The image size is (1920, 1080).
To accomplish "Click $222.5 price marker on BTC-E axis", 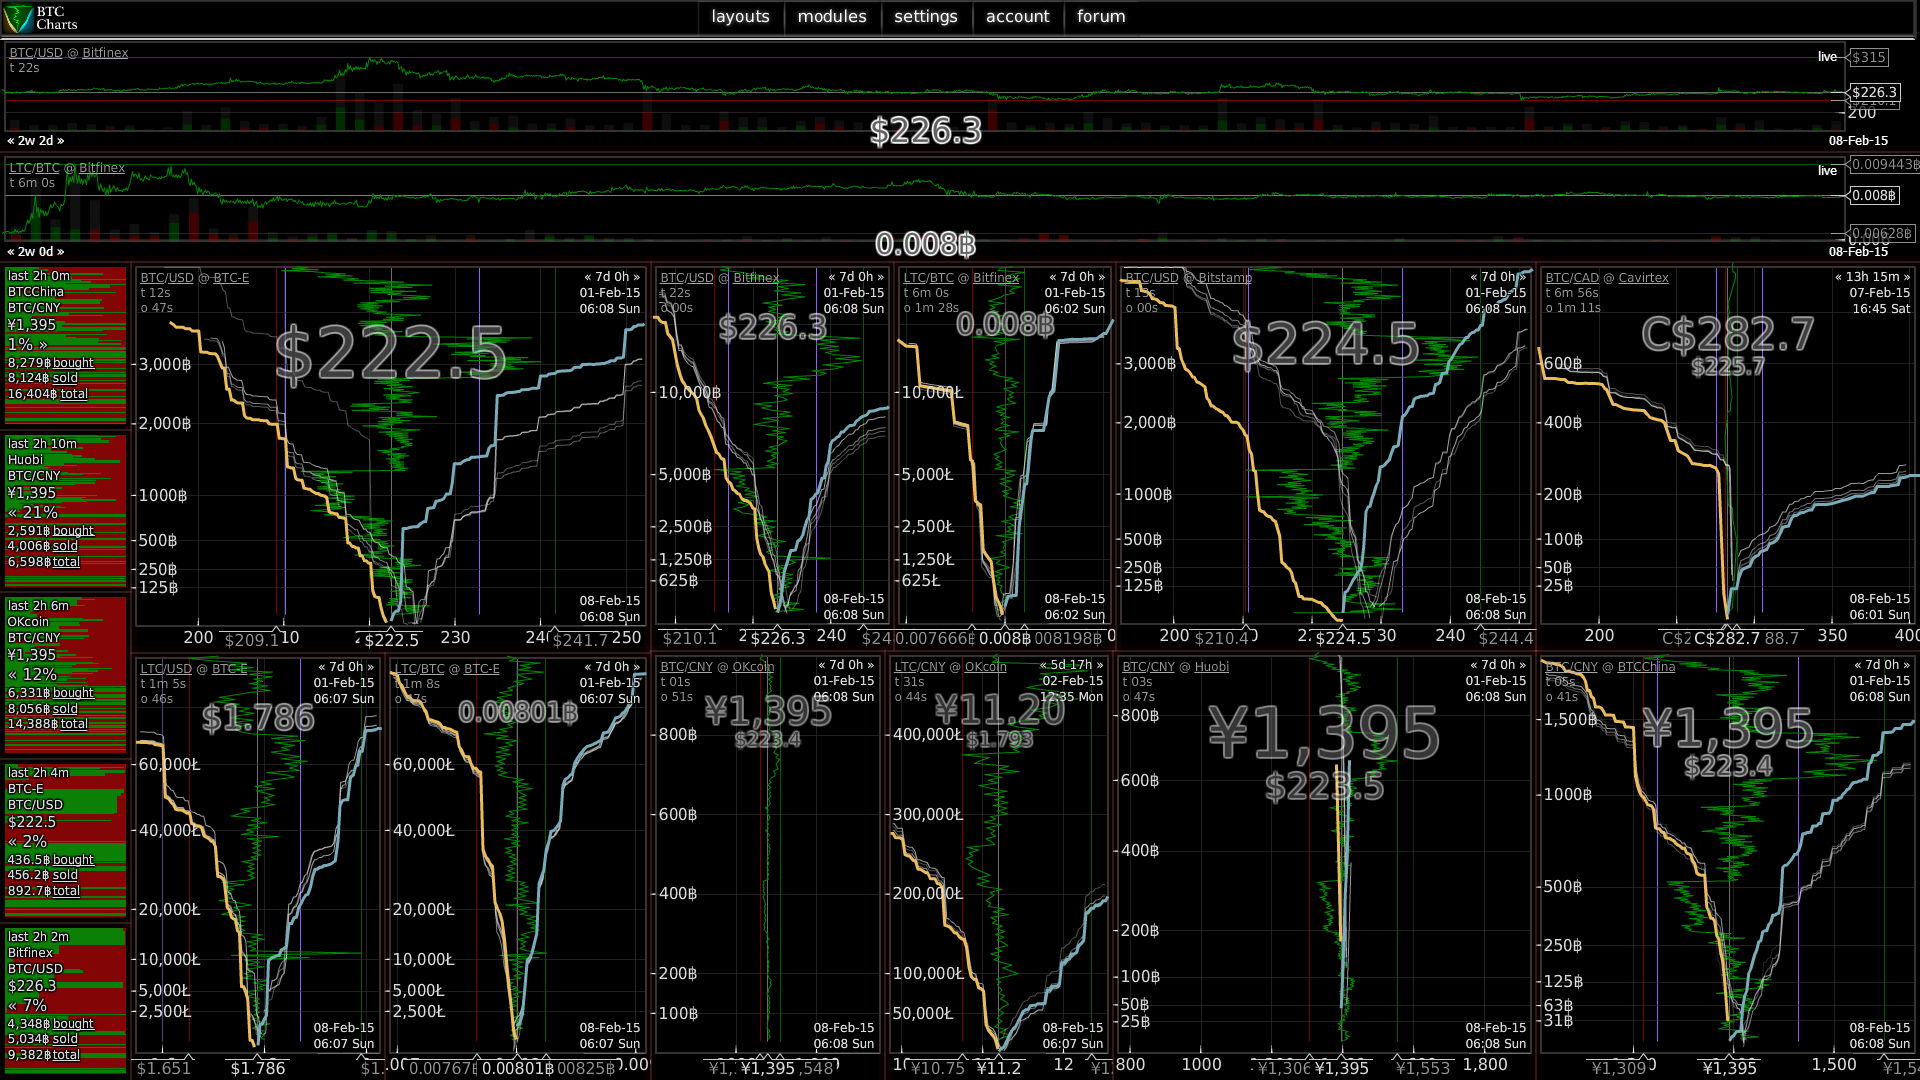I will point(391,640).
